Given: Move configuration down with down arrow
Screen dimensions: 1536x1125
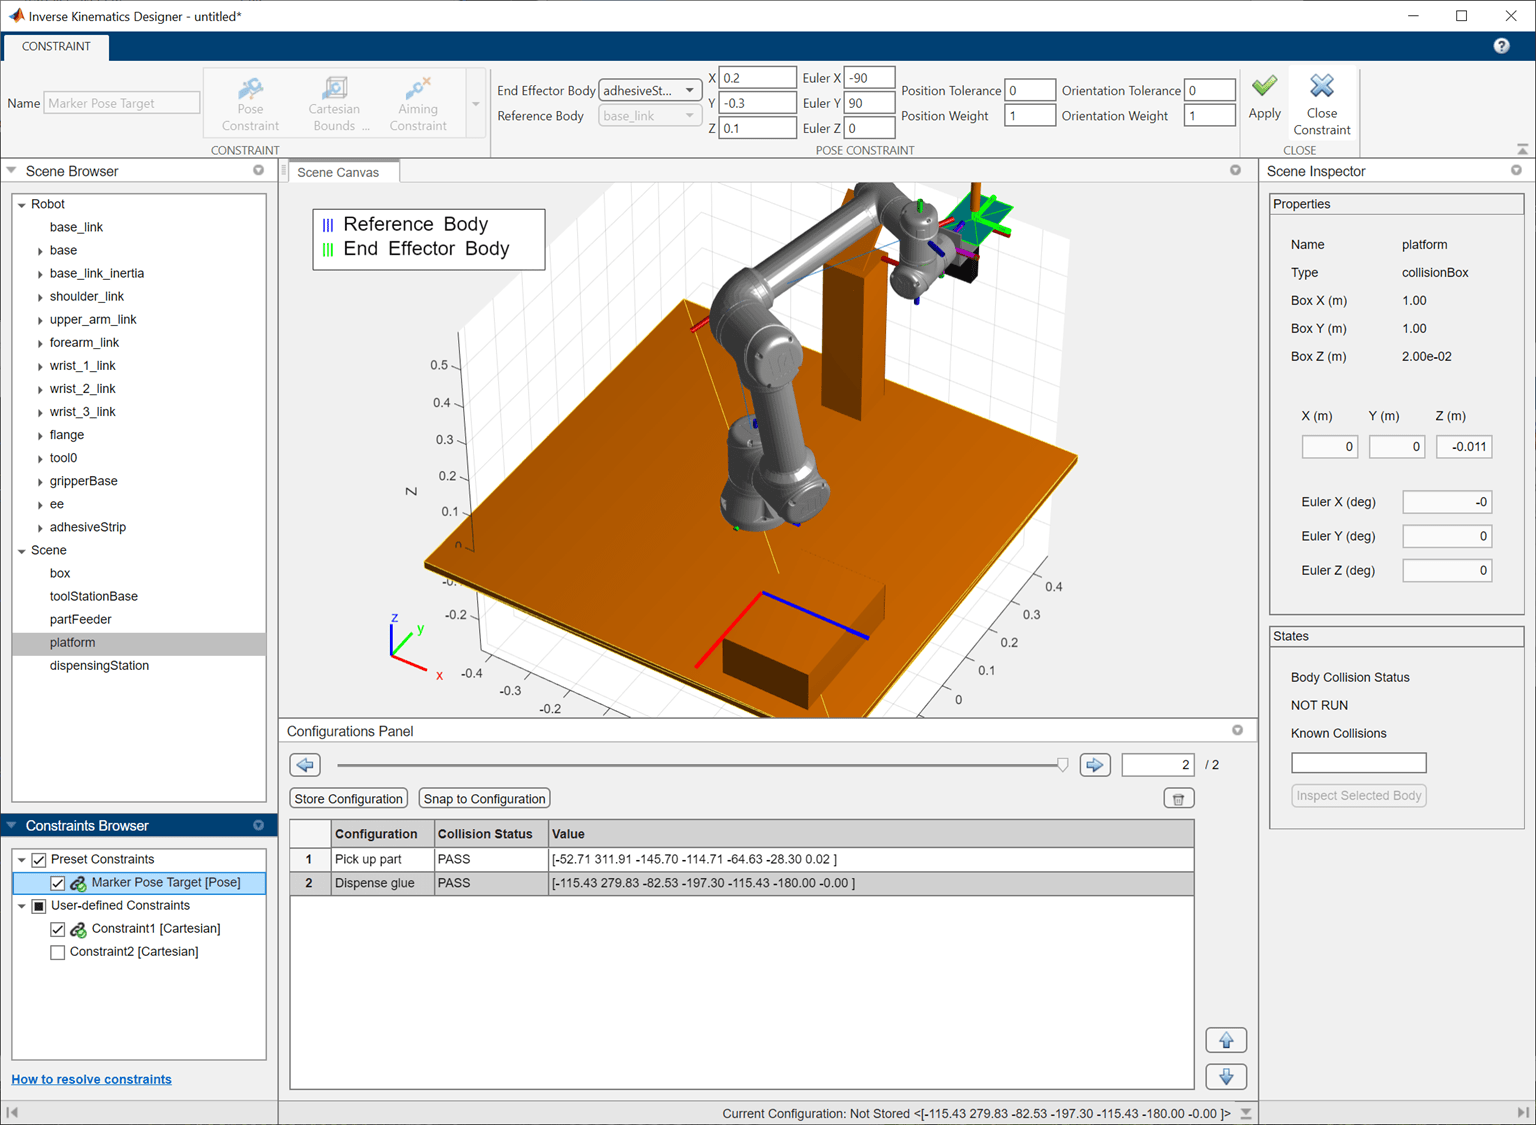Looking at the screenshot, I should pos(1226,1077).
